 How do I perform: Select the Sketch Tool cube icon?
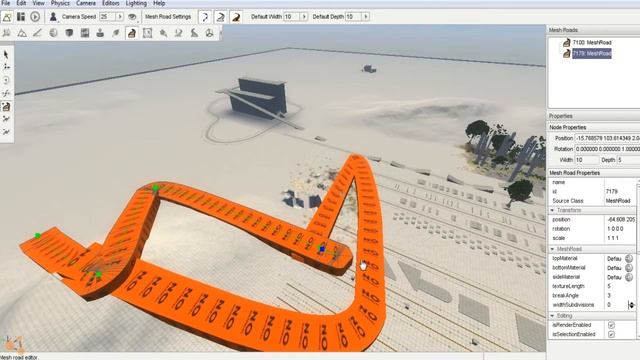(69, 33)
